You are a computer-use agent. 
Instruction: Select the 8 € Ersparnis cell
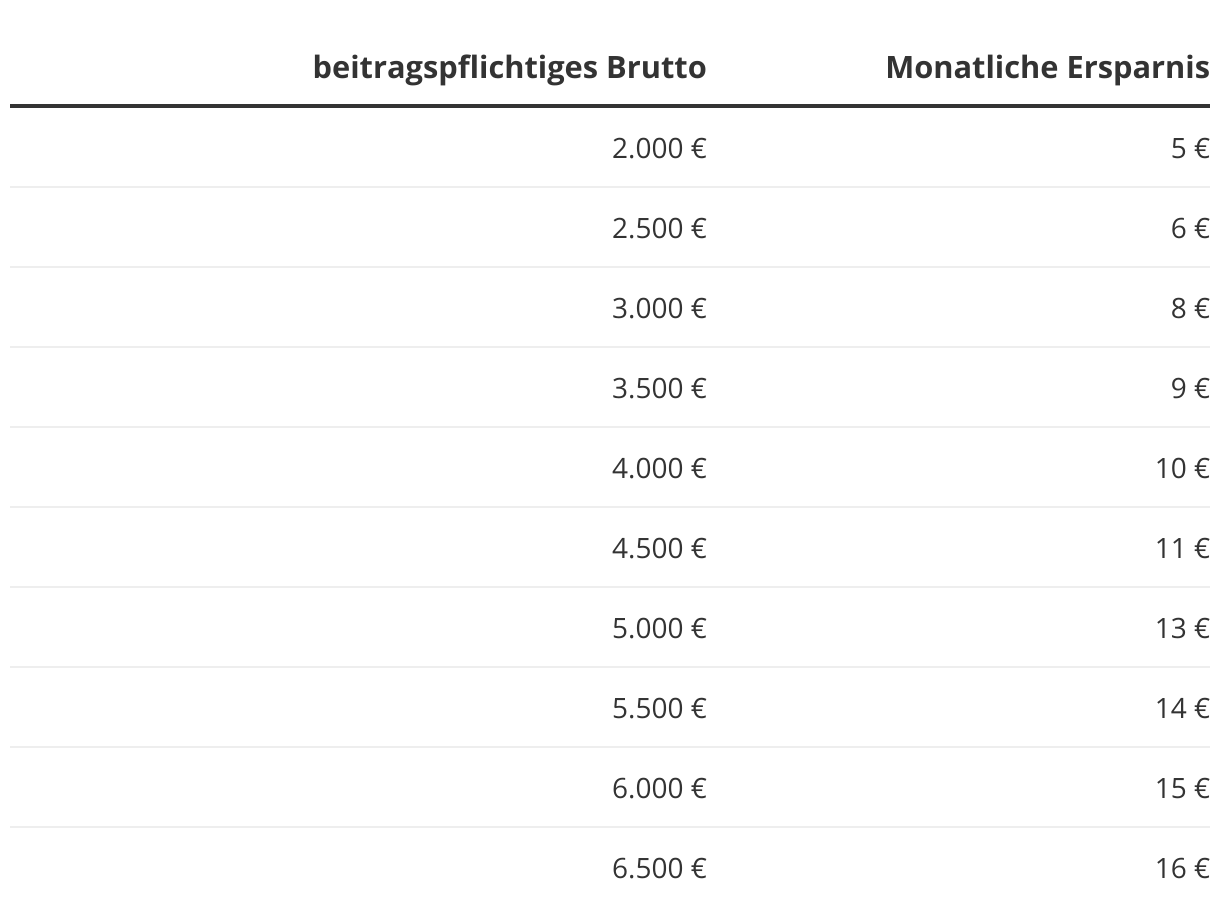coord(1189,308)
